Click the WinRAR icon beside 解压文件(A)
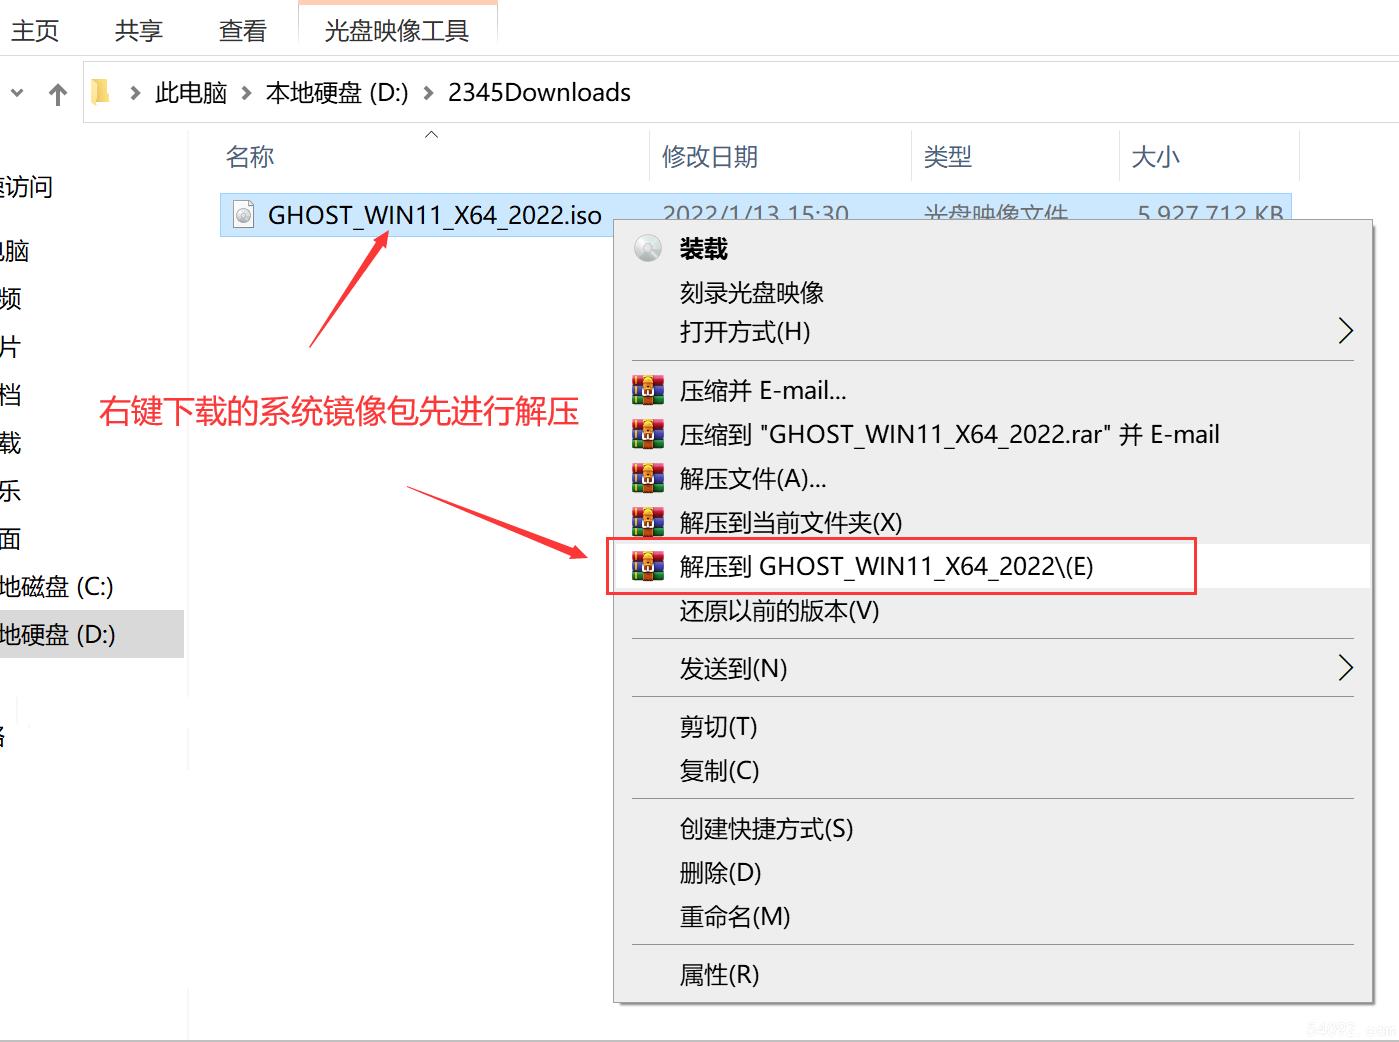 click(x=647, y=478)
